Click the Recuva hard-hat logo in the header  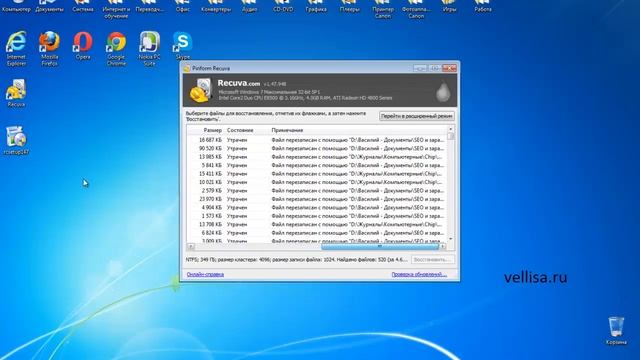click(201, 90)
